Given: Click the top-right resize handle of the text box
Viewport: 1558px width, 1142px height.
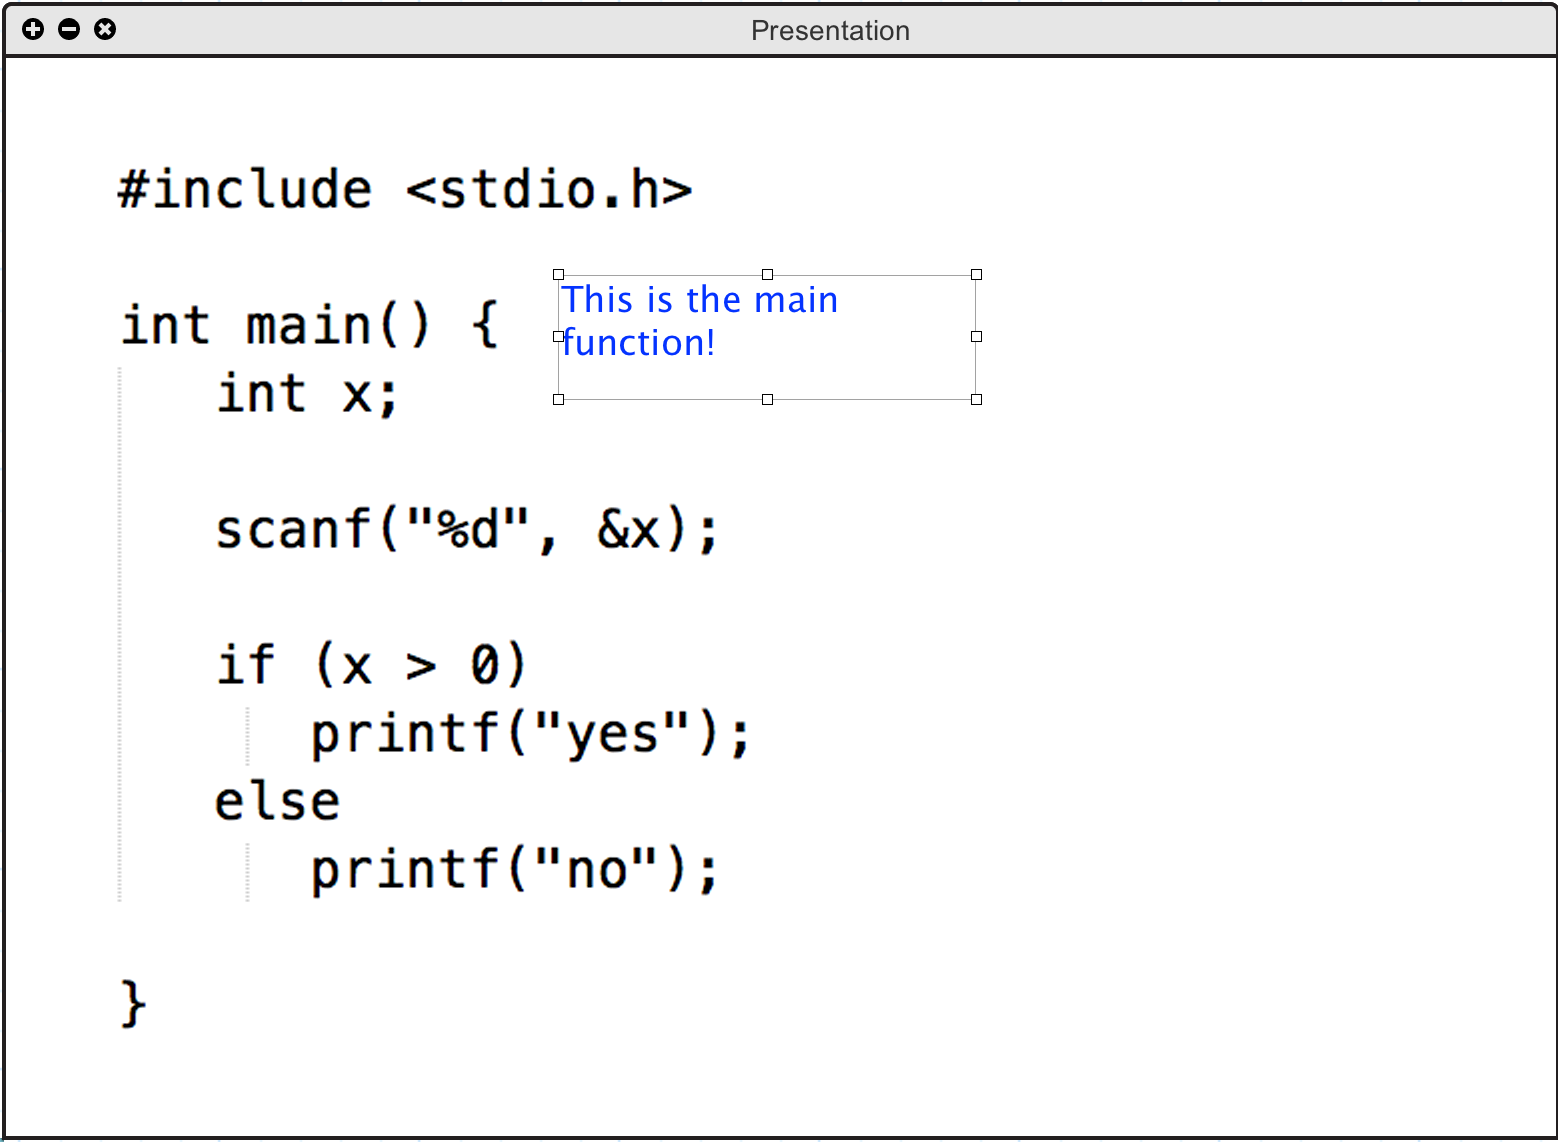Looking at the screenshot, I should tap(977, 274).
